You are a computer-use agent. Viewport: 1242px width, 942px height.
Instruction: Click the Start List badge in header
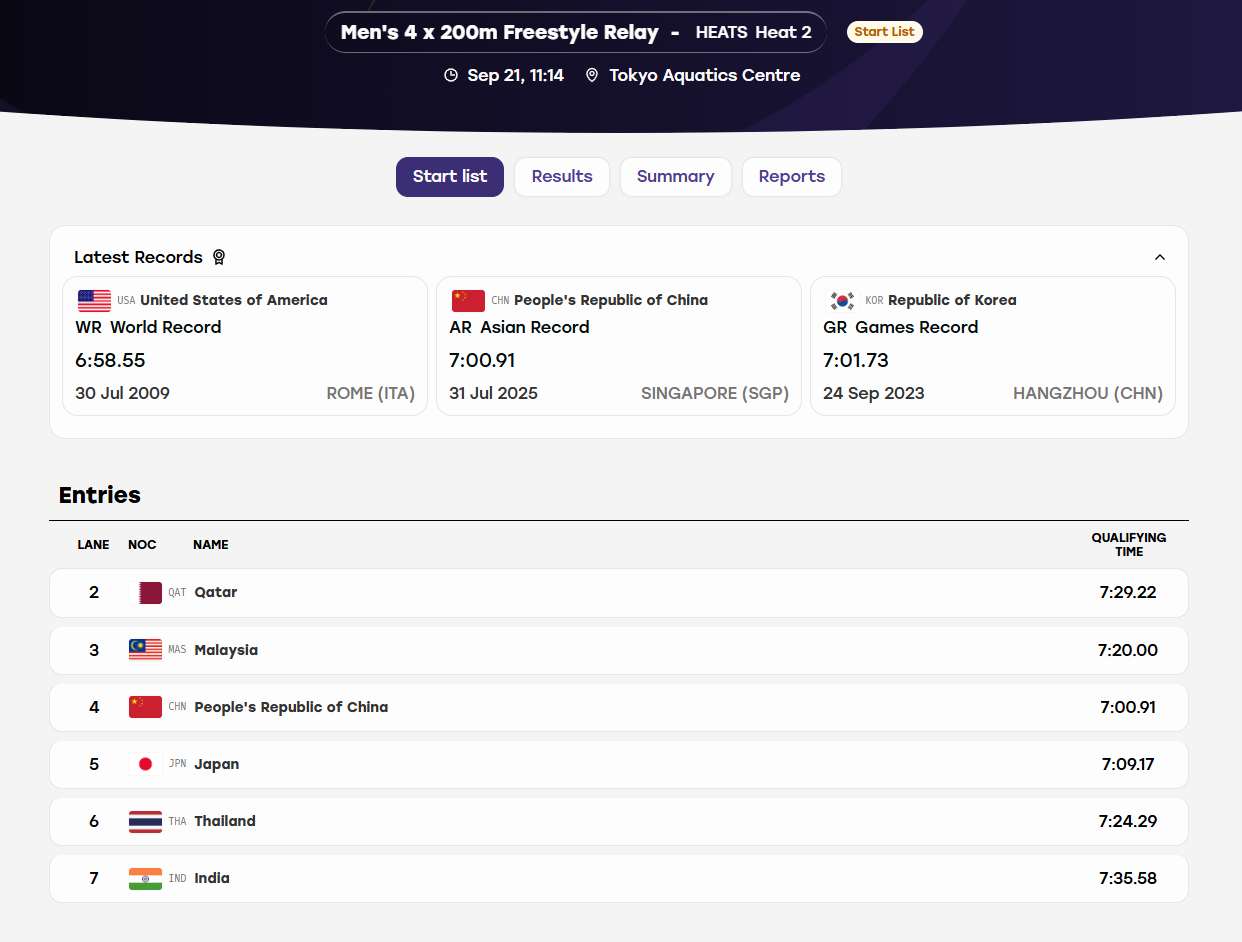click(885, 32)
